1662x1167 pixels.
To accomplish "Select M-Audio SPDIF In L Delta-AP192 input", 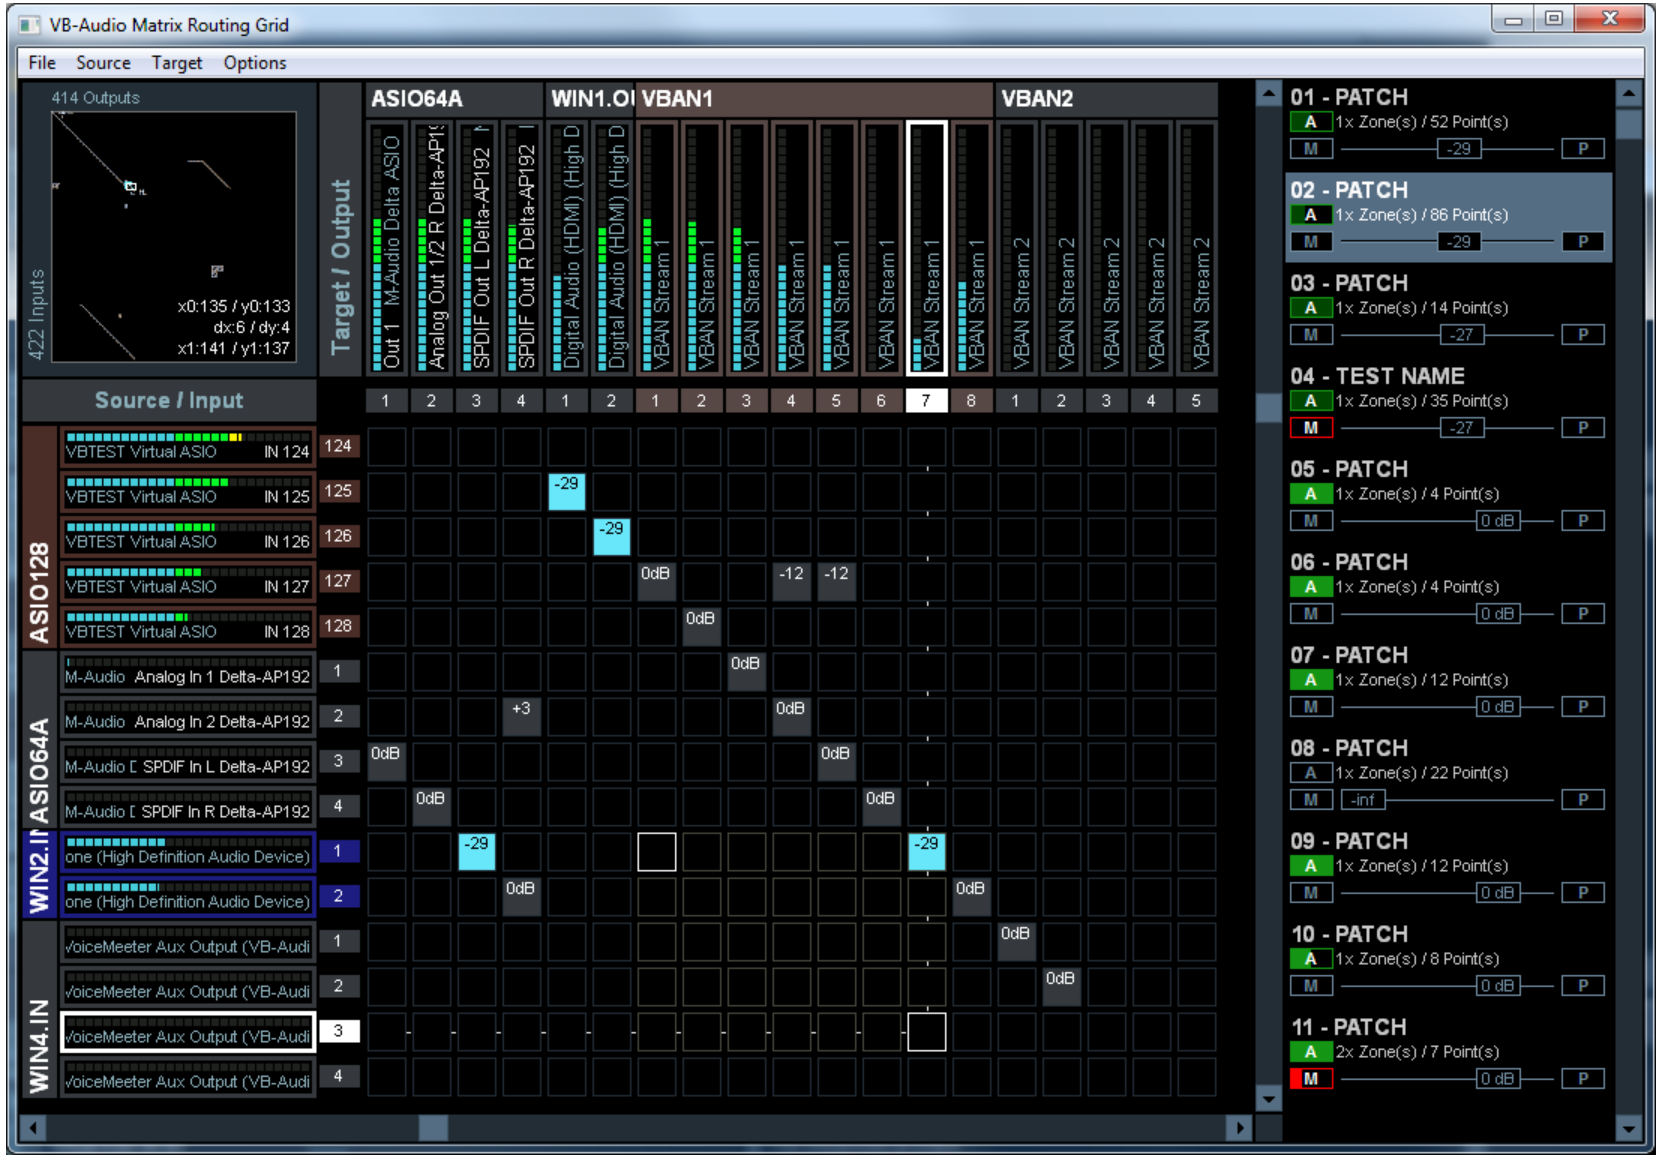I will [x=188, y=761].
